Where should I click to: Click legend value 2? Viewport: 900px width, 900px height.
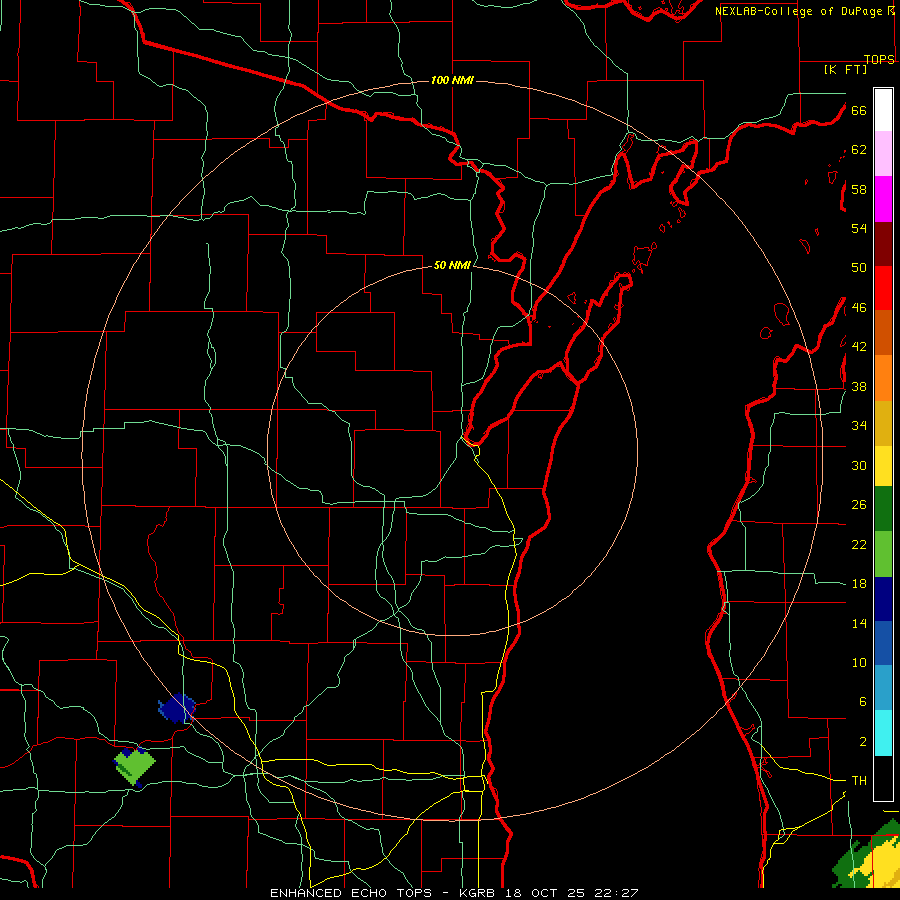[863, 742]
